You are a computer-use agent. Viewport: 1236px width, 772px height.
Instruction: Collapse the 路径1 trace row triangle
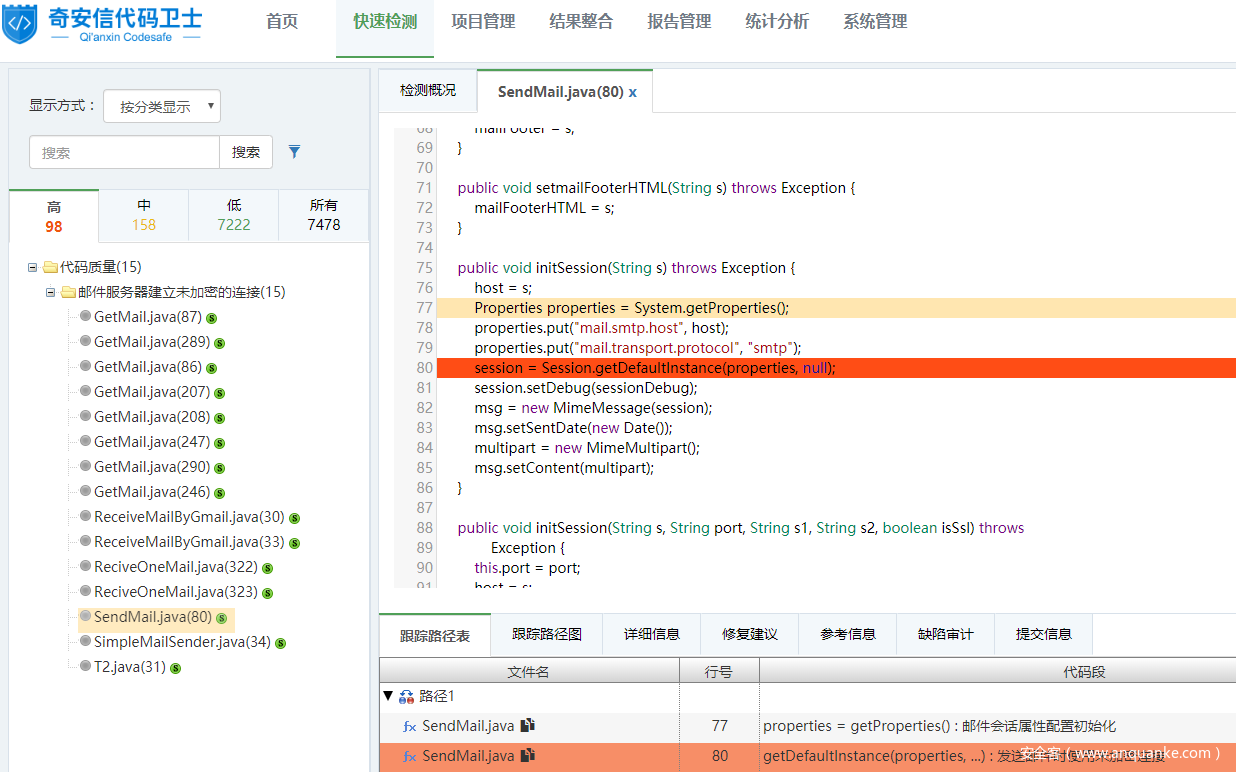coord(388,696)
